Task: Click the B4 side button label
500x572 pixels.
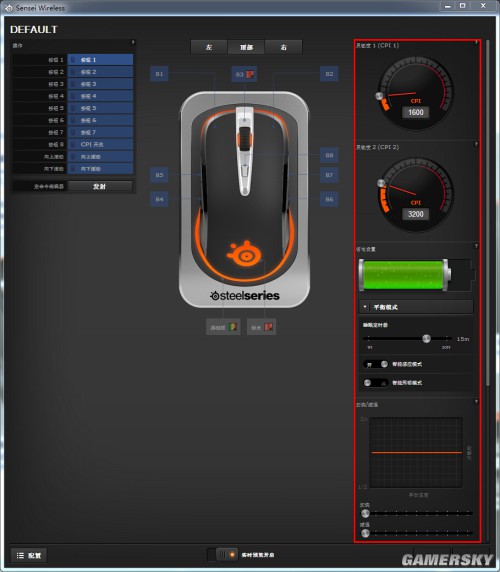Action: 159,199
